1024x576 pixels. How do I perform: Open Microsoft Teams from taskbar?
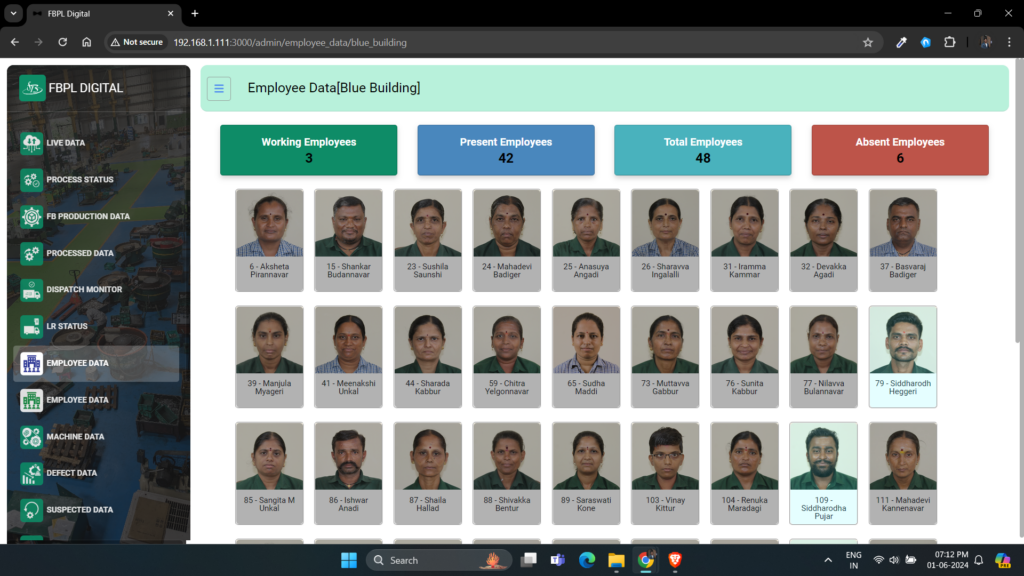[x=557, y=560]
